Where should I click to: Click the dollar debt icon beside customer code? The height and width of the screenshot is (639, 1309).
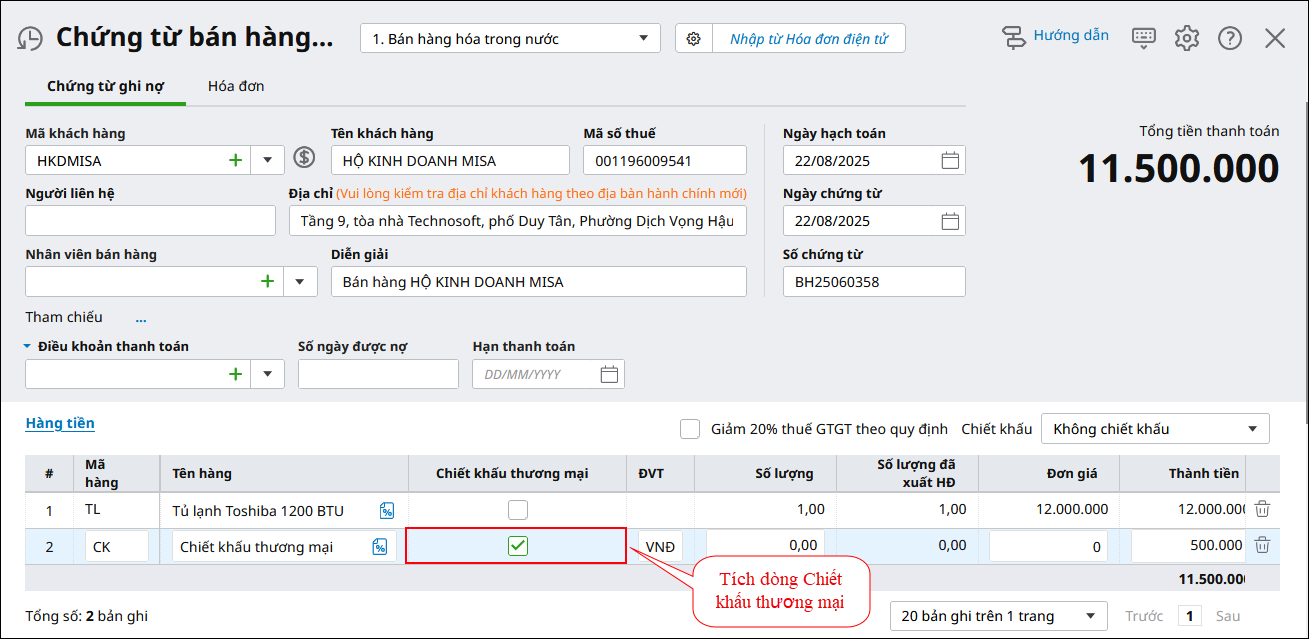304,158
